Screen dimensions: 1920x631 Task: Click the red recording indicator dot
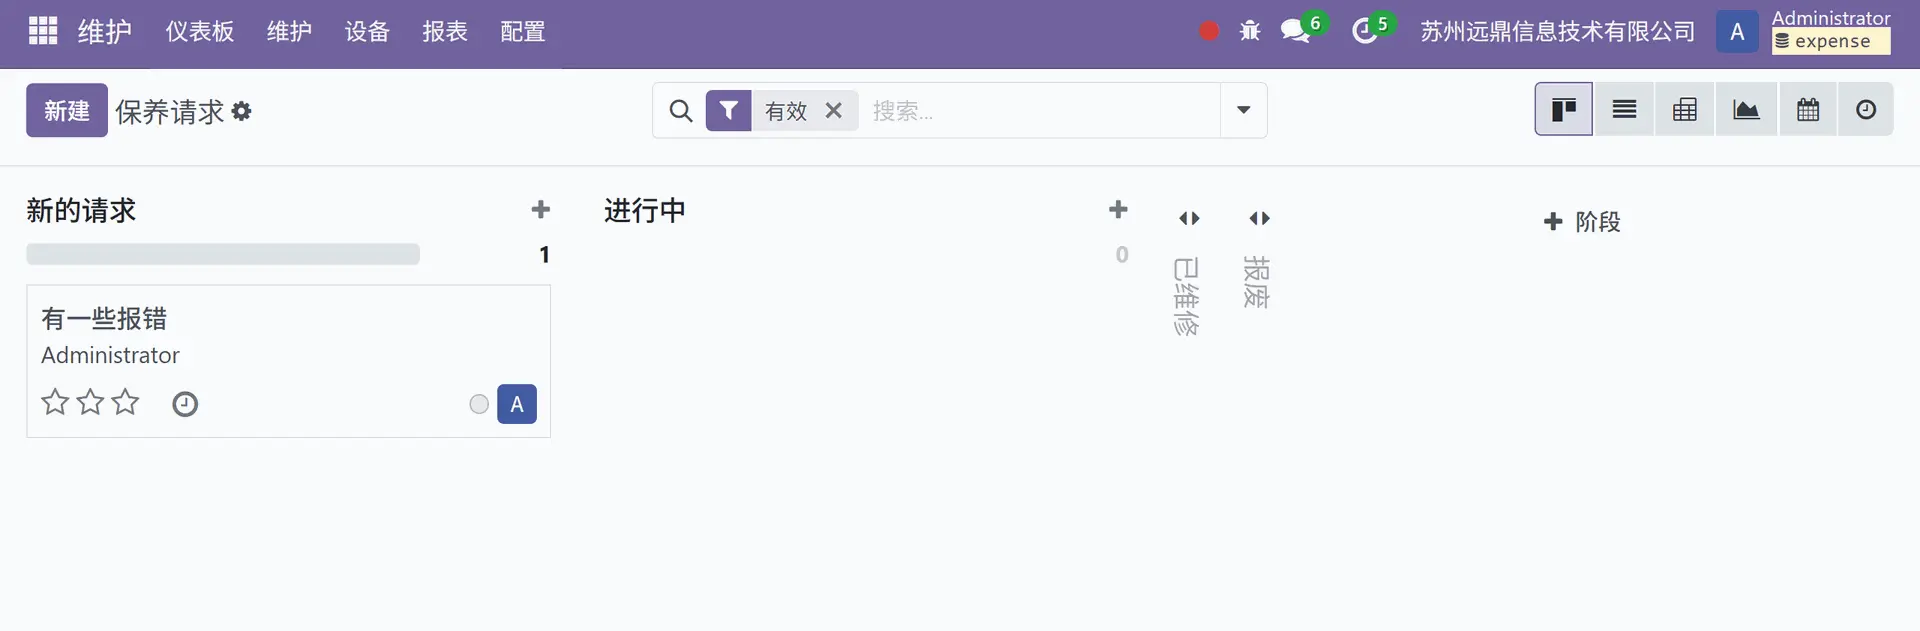[x=1208, y=31]
